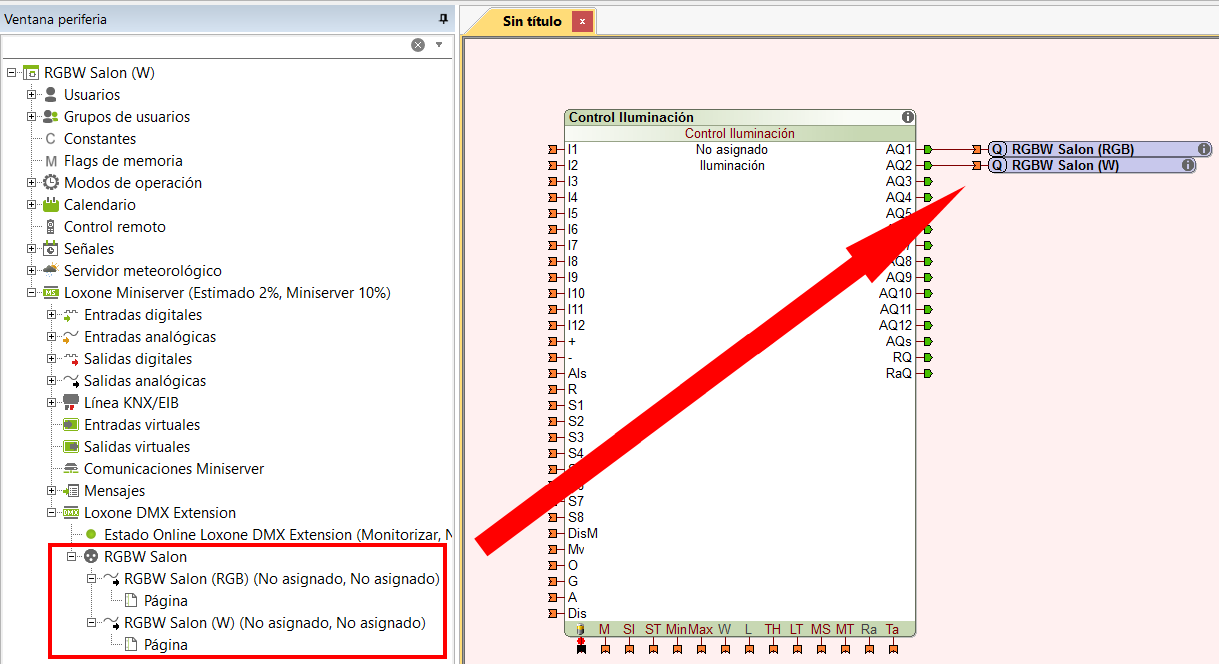Select Control remoto in the tree
Screen dimensions: 1219x664
[114, 227]
